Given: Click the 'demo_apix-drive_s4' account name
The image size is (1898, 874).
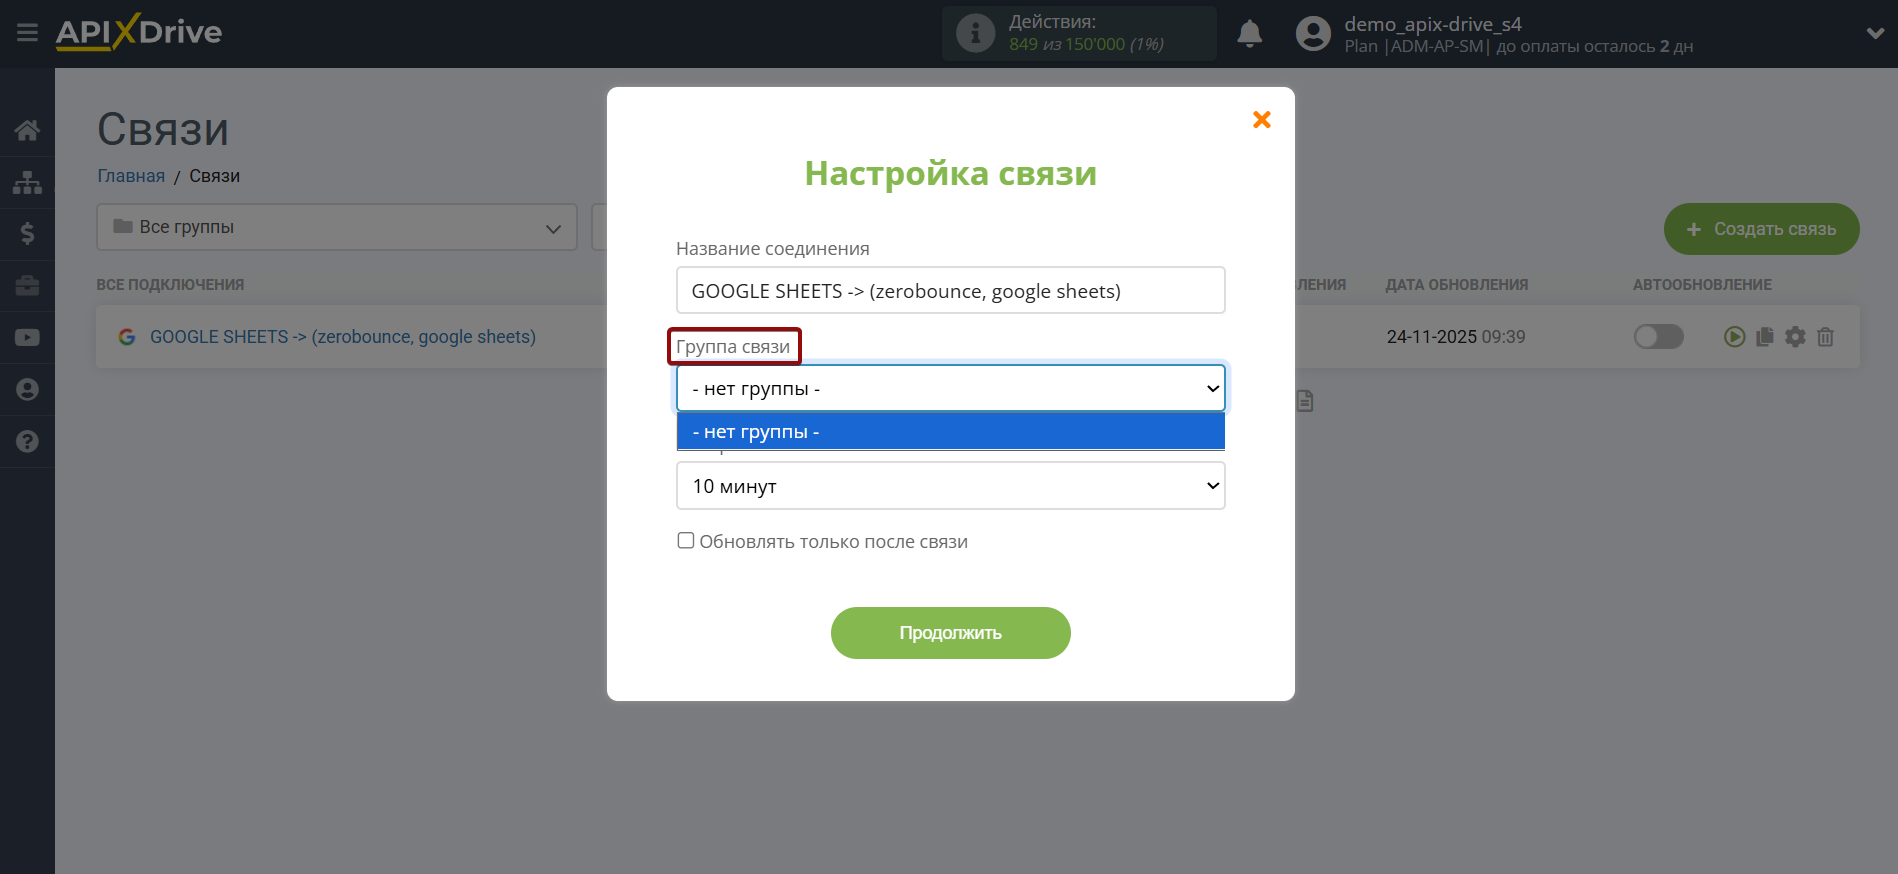Looking at the screenshot, I should click(1432, 24).
